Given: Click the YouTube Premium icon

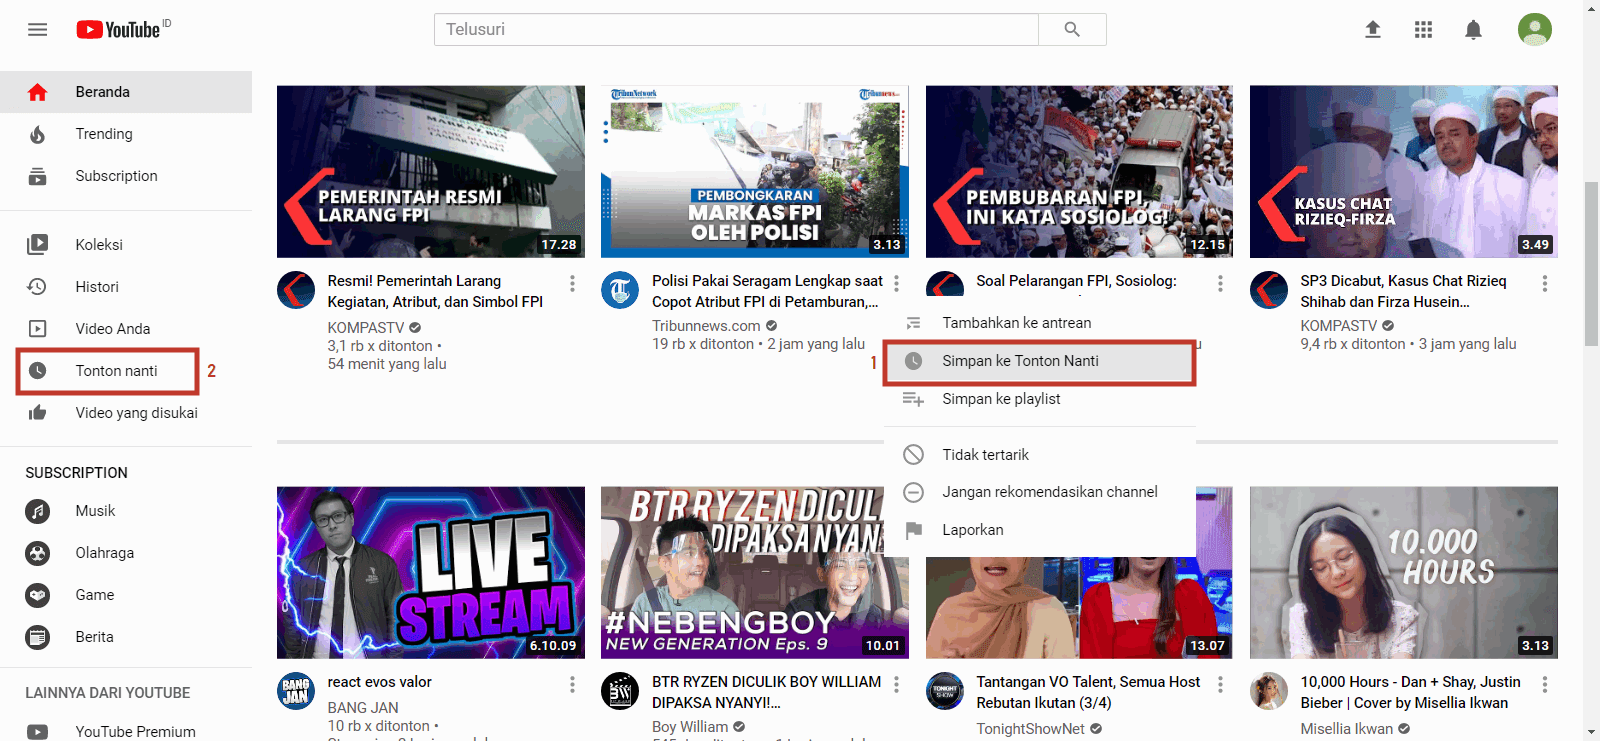Looking at the screenshot, I should pyautogui.click(x=37, y=732).
